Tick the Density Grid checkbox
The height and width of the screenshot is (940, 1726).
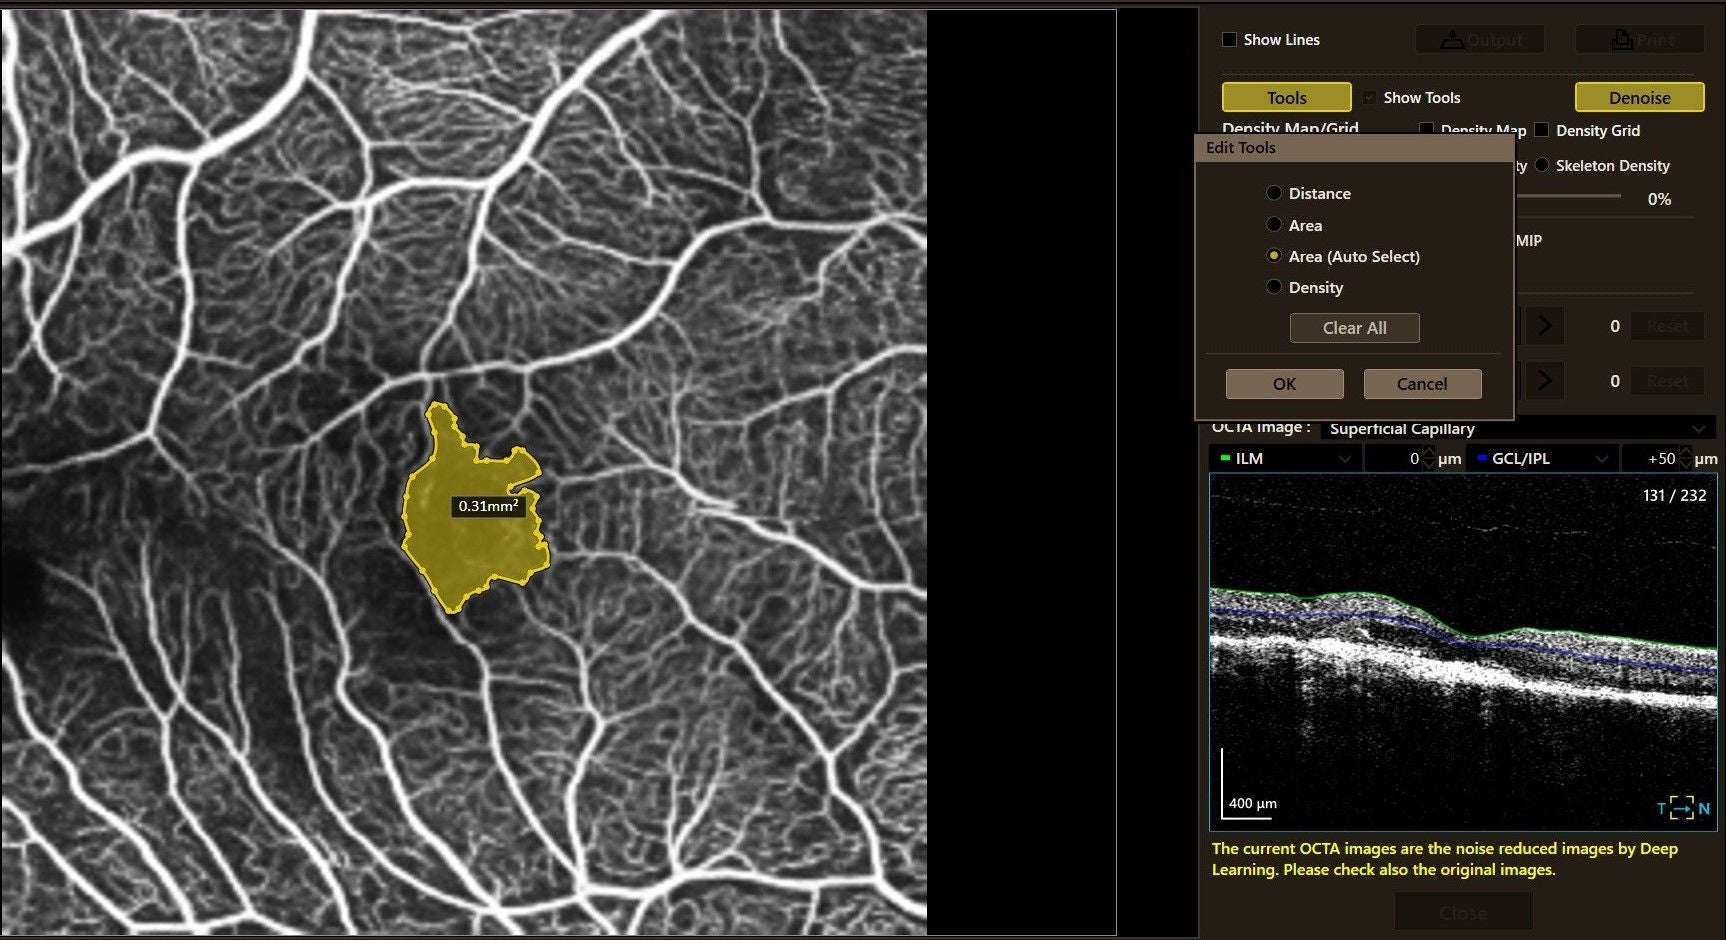coord(1541,130)
